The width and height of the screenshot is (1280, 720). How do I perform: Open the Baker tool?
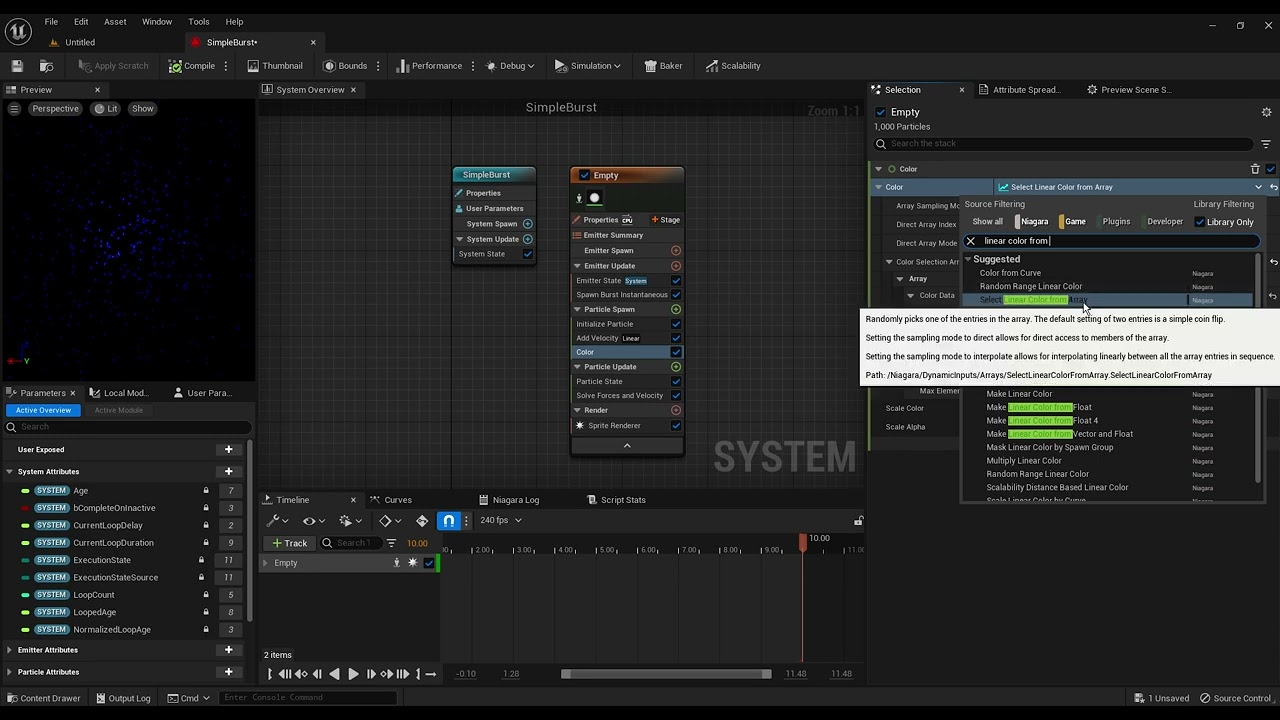pos(663,66)
